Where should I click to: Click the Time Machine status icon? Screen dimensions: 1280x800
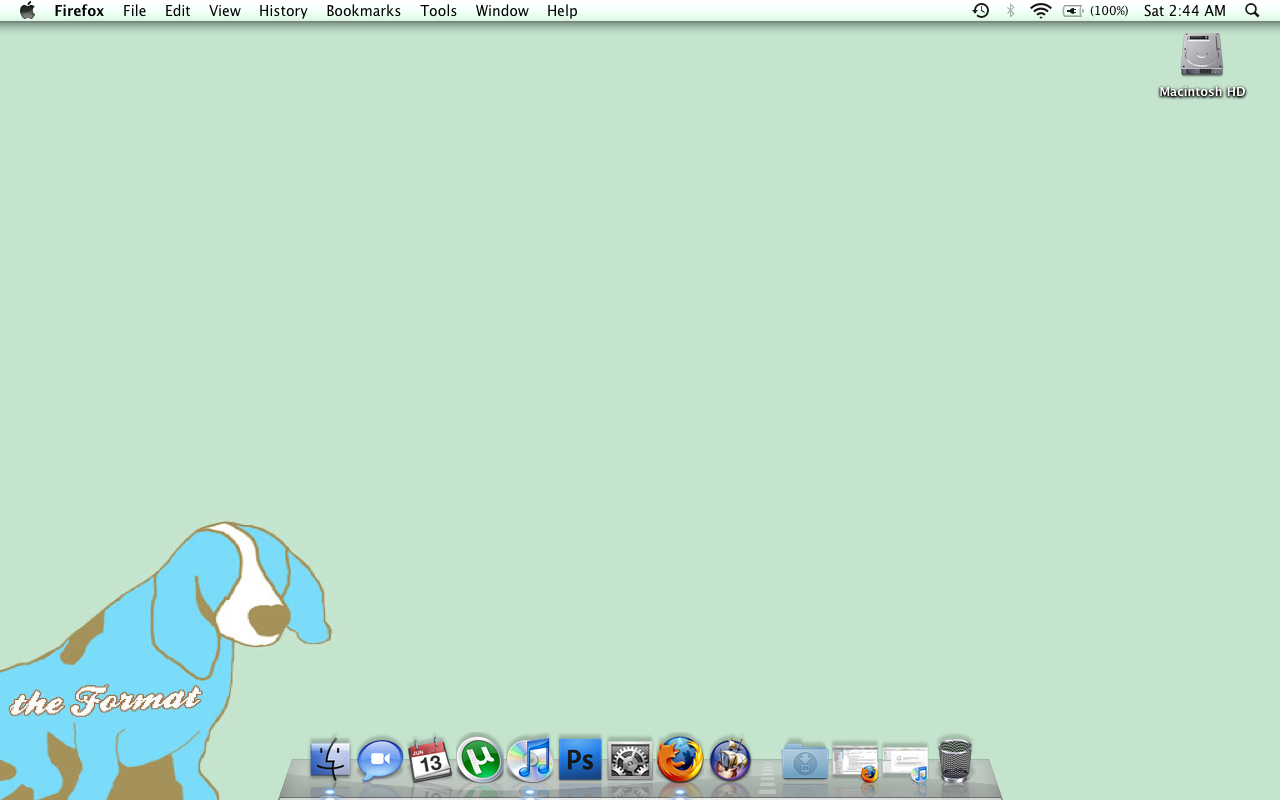(x=981, y=11)
